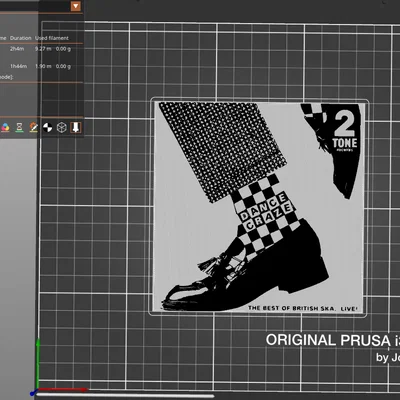Select the 1h44m duration value
400x400 pixels.
18,66
